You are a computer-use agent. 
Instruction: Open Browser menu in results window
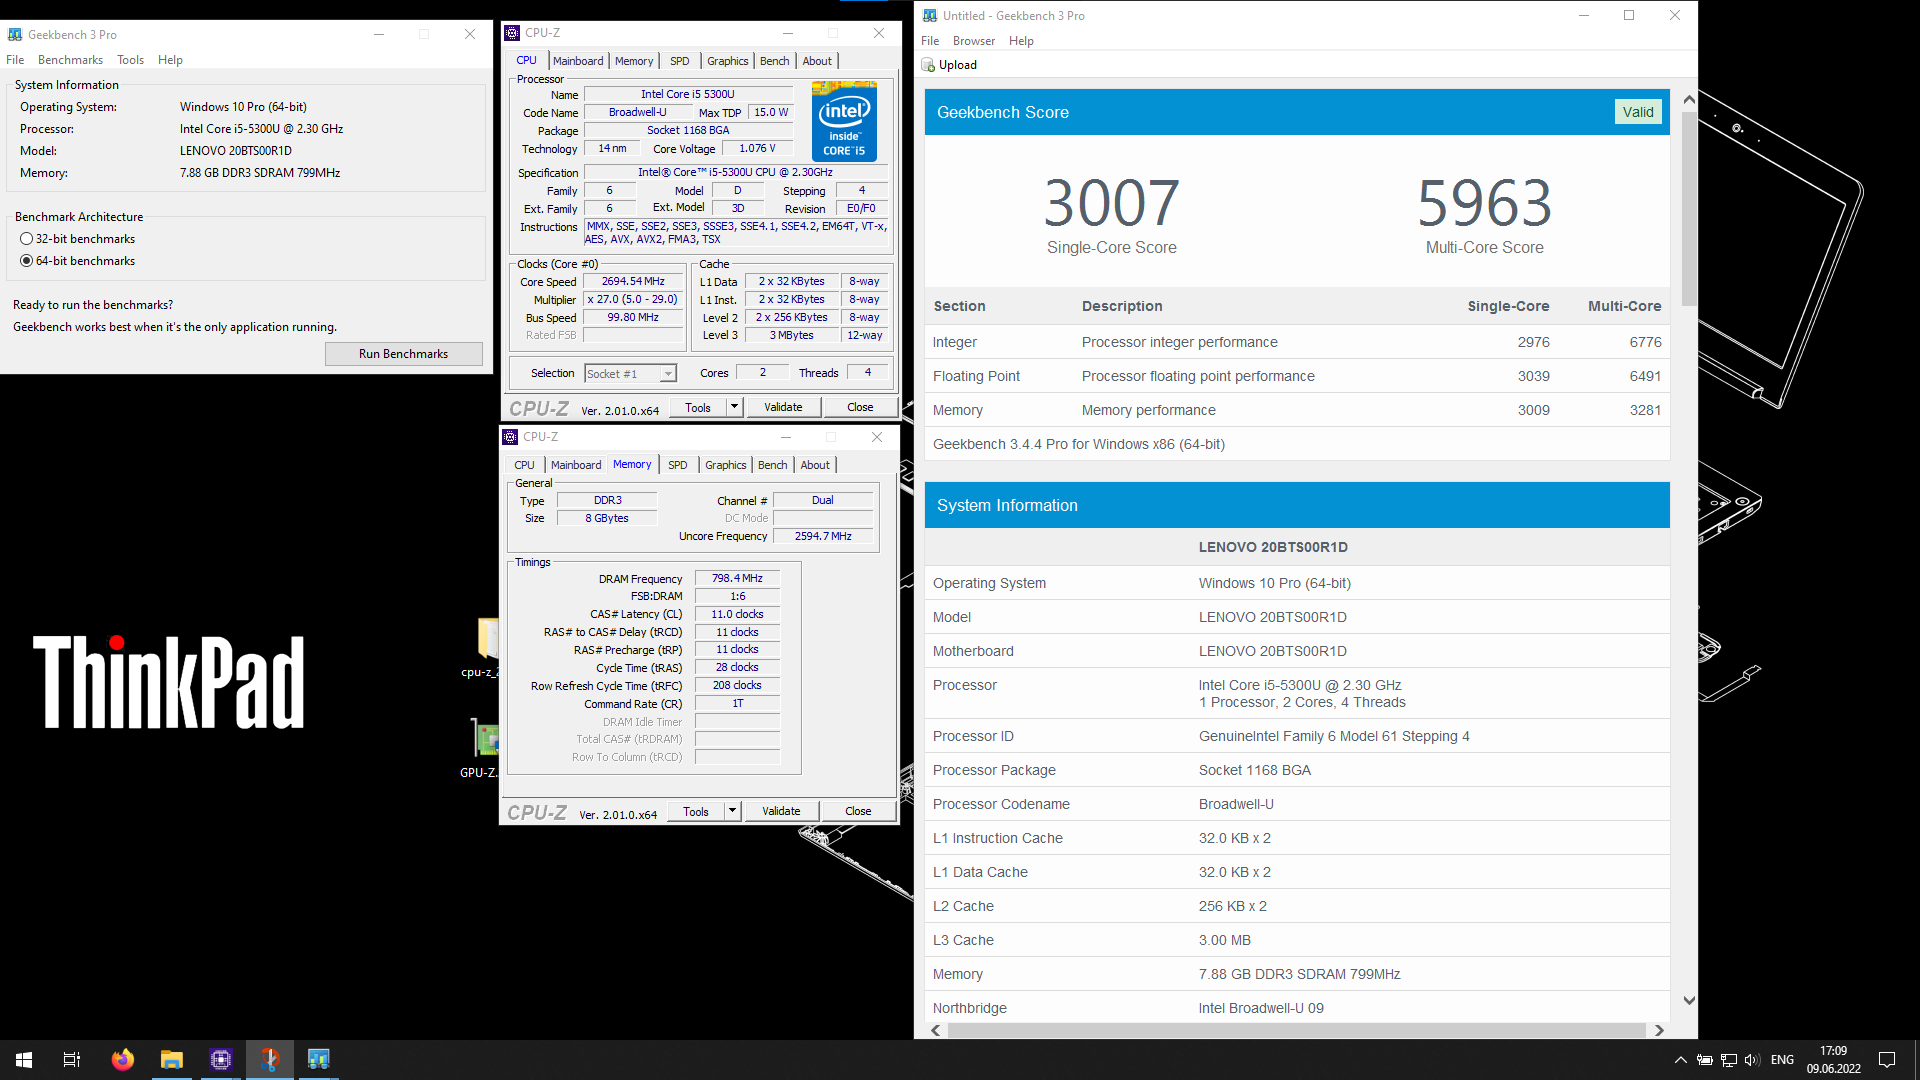coord(974,41)
